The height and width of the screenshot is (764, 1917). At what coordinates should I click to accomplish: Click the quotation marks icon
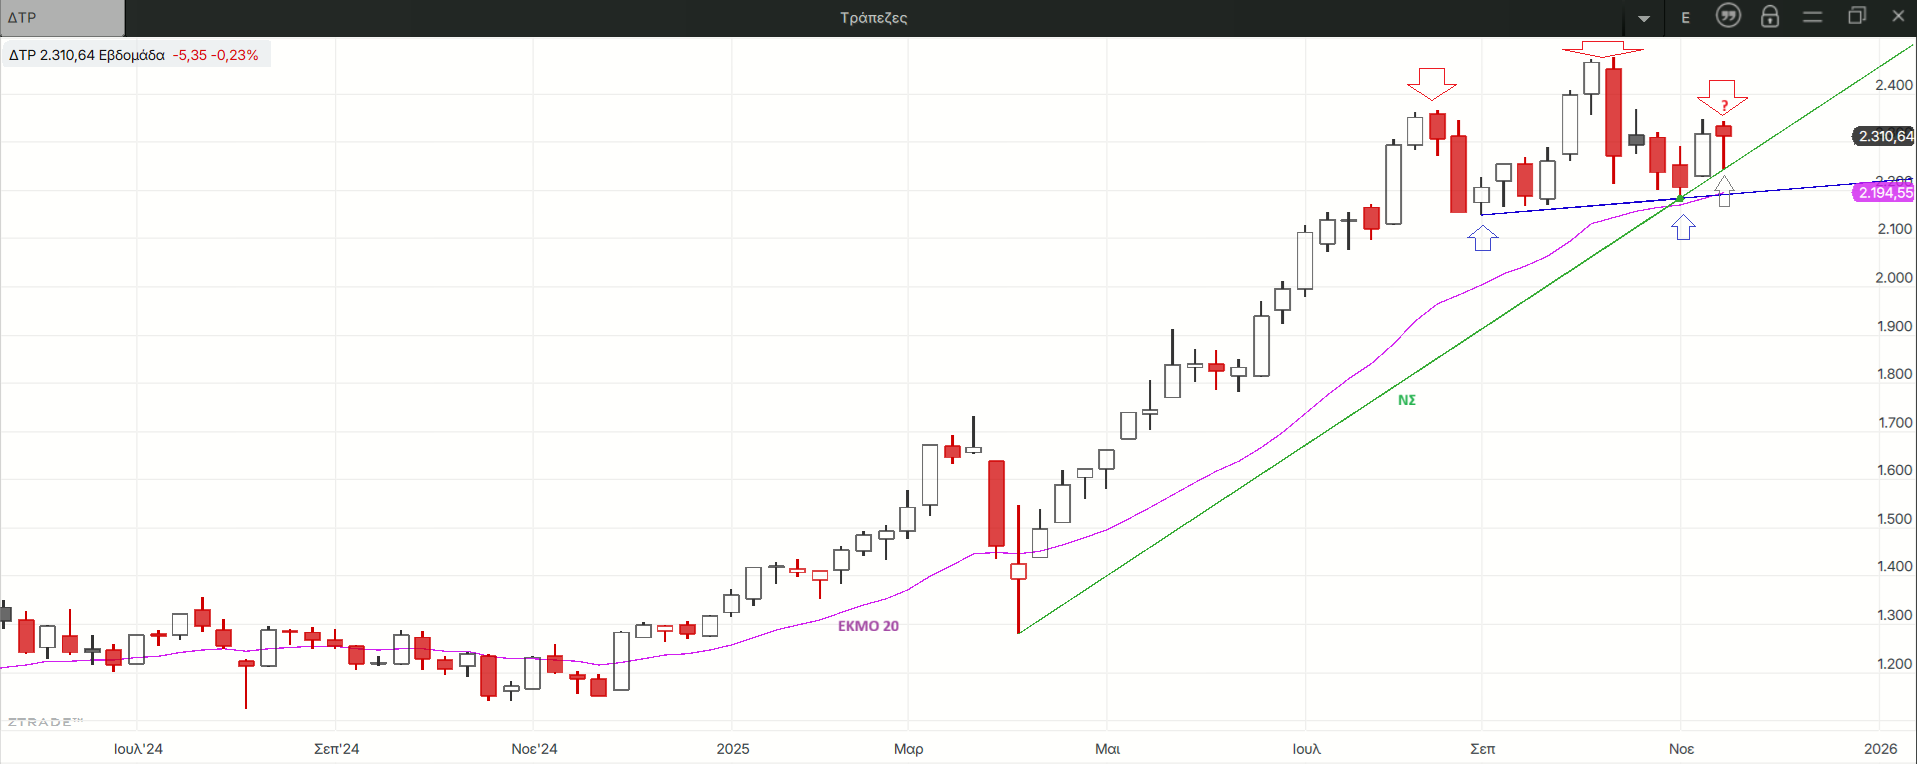[x=1728, y=16]
